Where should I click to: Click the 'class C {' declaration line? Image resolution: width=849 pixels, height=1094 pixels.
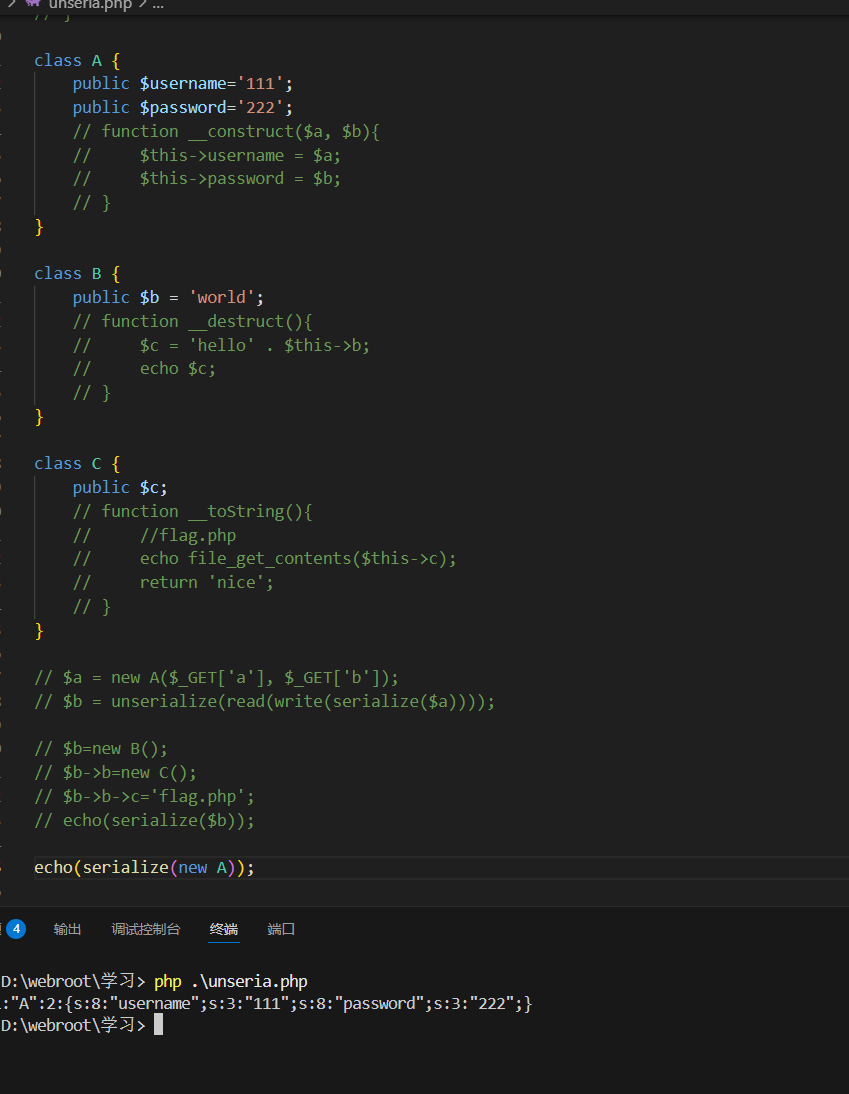(x=77, y=463)
